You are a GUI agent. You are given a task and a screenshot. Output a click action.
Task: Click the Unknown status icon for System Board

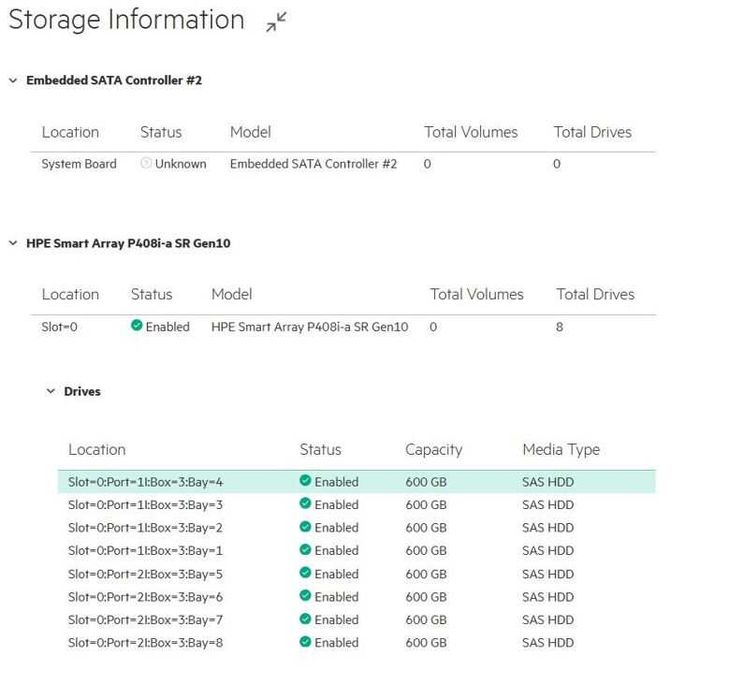(x=146, y=163)
